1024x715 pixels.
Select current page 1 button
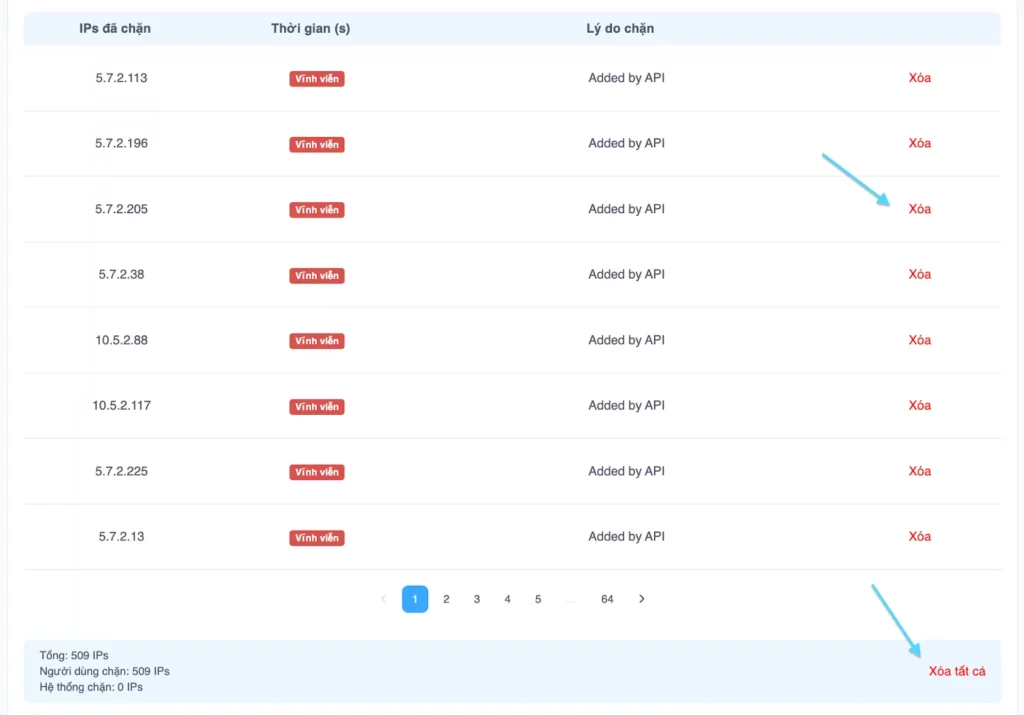(415, 599)
